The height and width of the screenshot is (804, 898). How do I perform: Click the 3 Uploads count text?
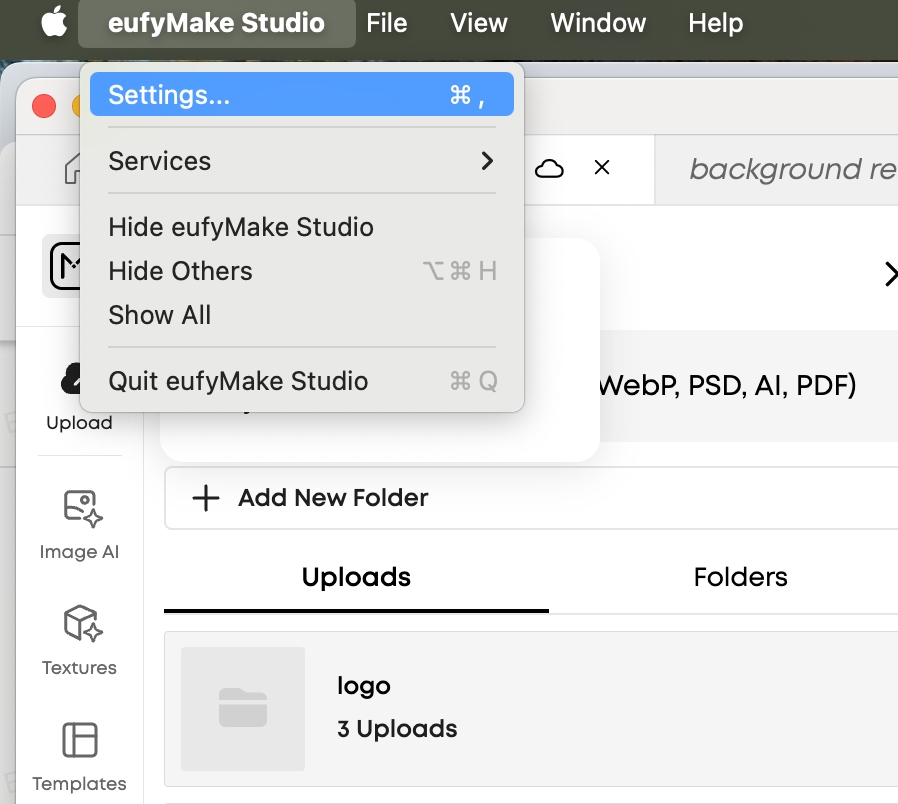point(397,729)
